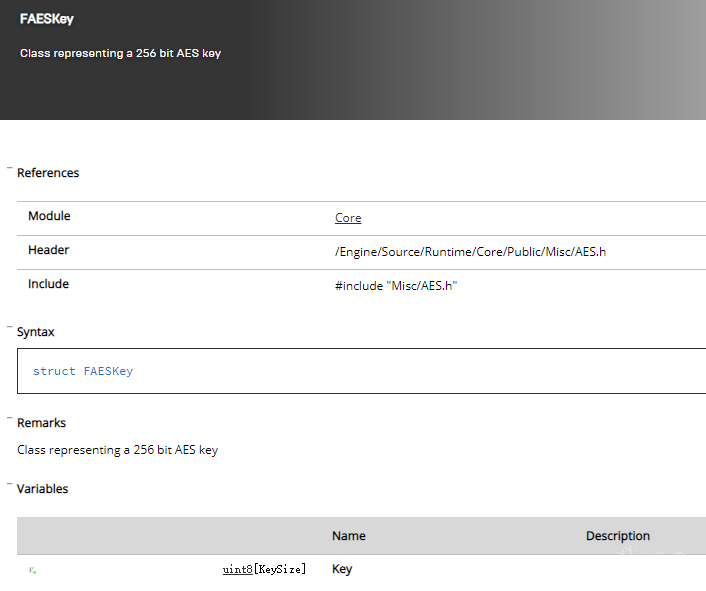Click the Description column header
706x591 pixels.
617,536
